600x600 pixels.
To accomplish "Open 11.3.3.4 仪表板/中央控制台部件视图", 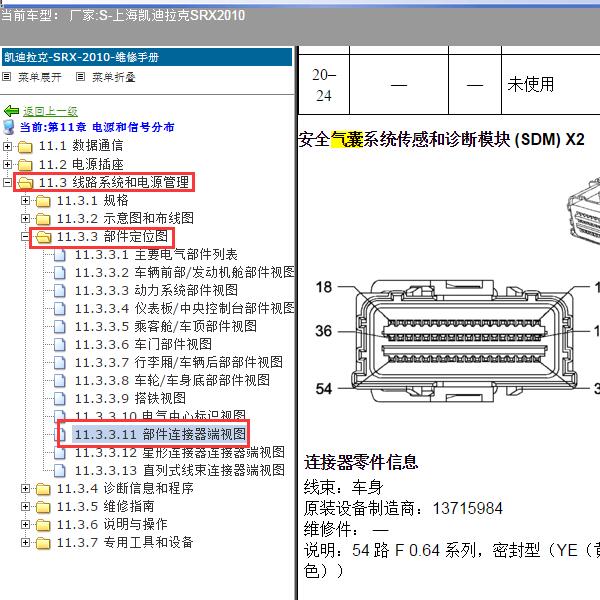I will click(184, 308).
